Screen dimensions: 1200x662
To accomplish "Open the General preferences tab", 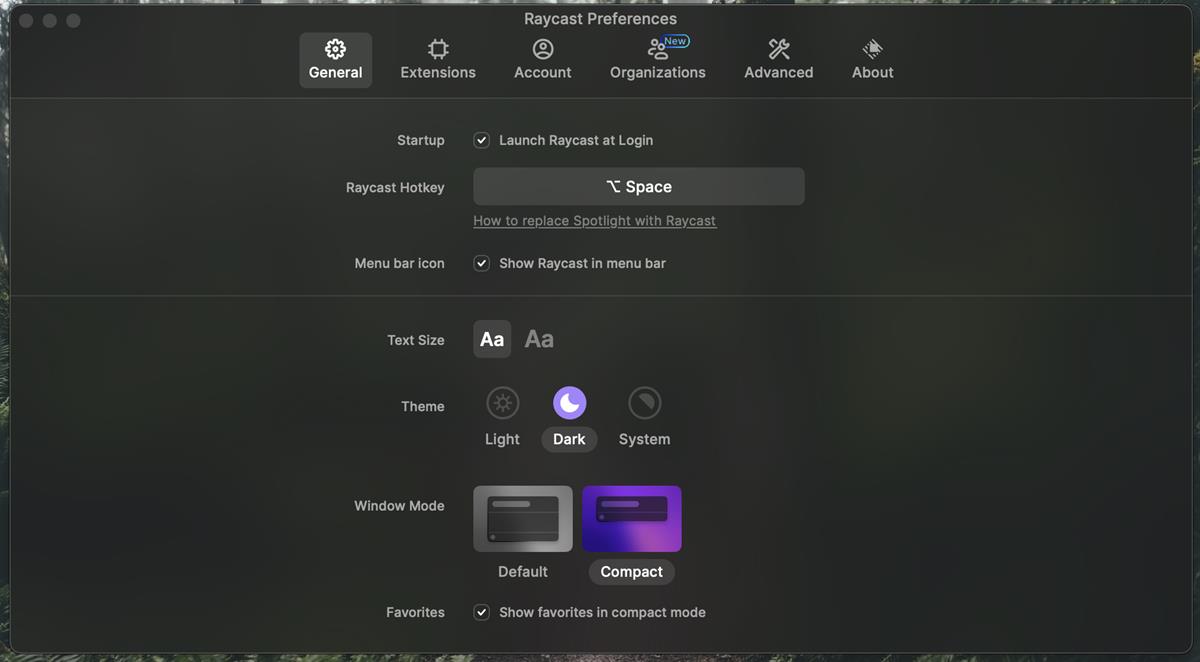I will (x=335, y=60).
